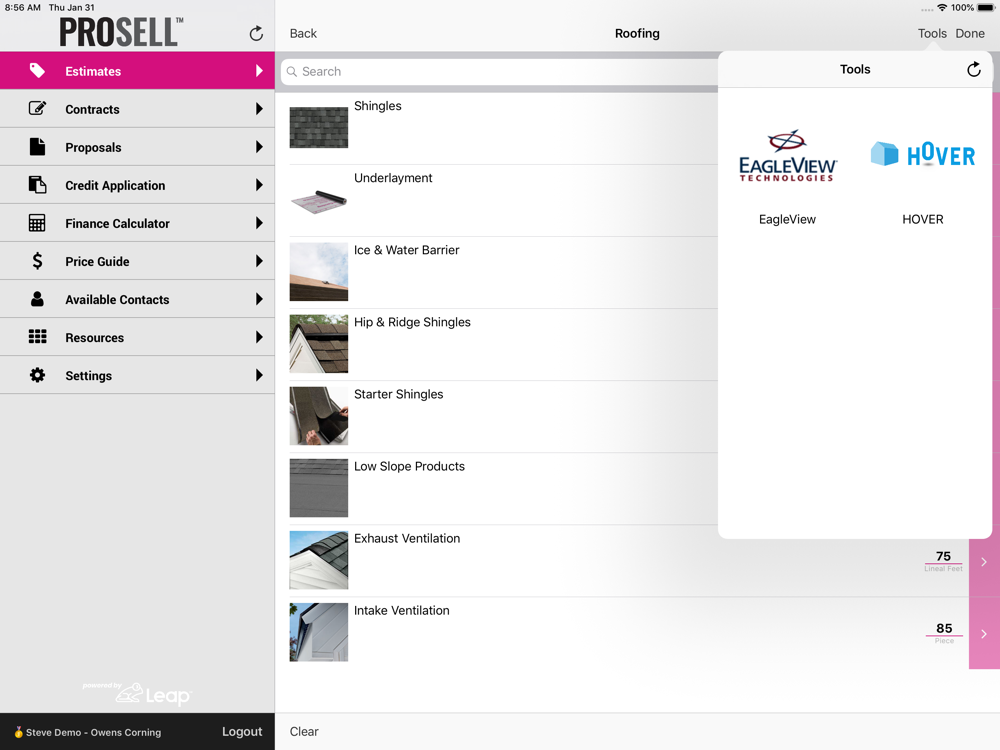The image size is (1000, 750).
Task: Select the Exhaust Ventilation thumbnail
Action: pos(319,560)
